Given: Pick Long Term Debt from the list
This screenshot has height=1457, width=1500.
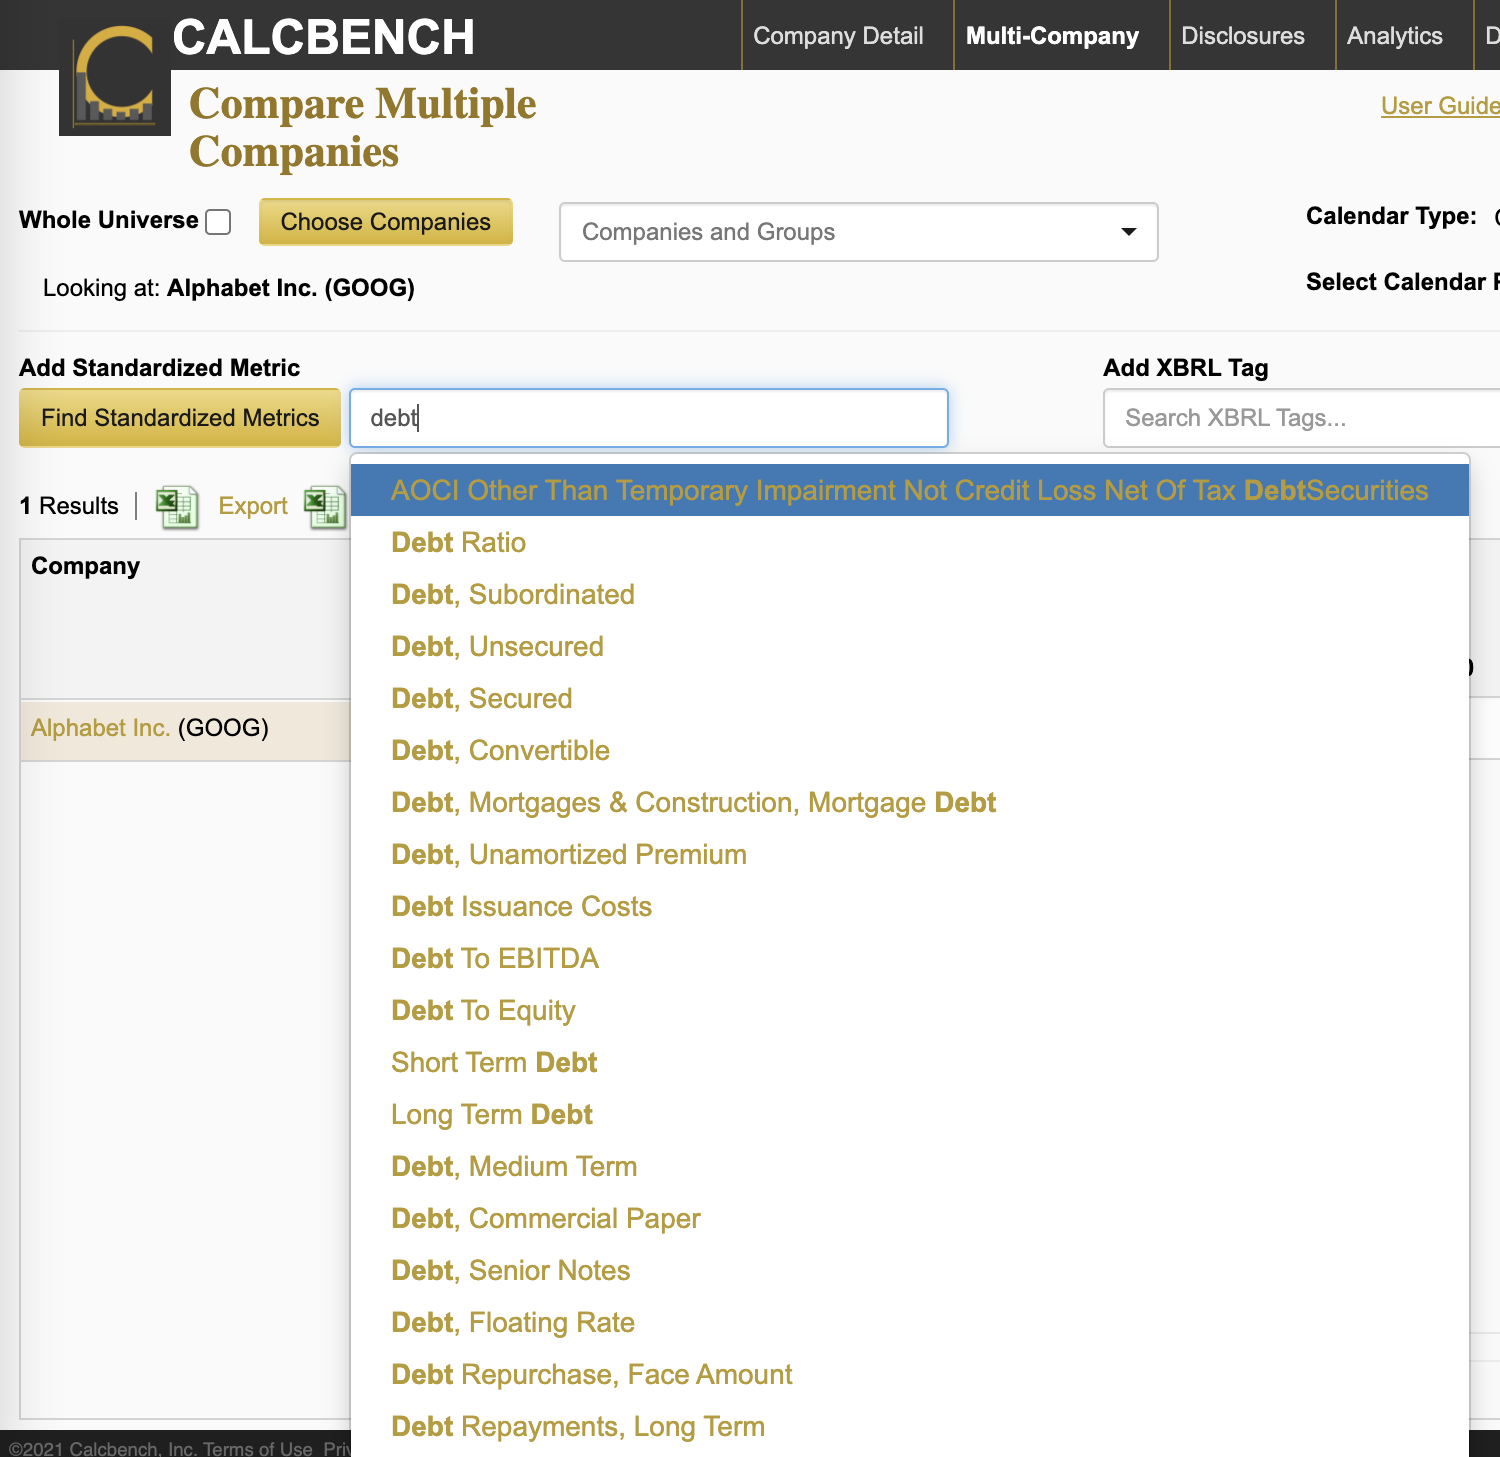Looking at the screenshot, I should pos(492,1114).
